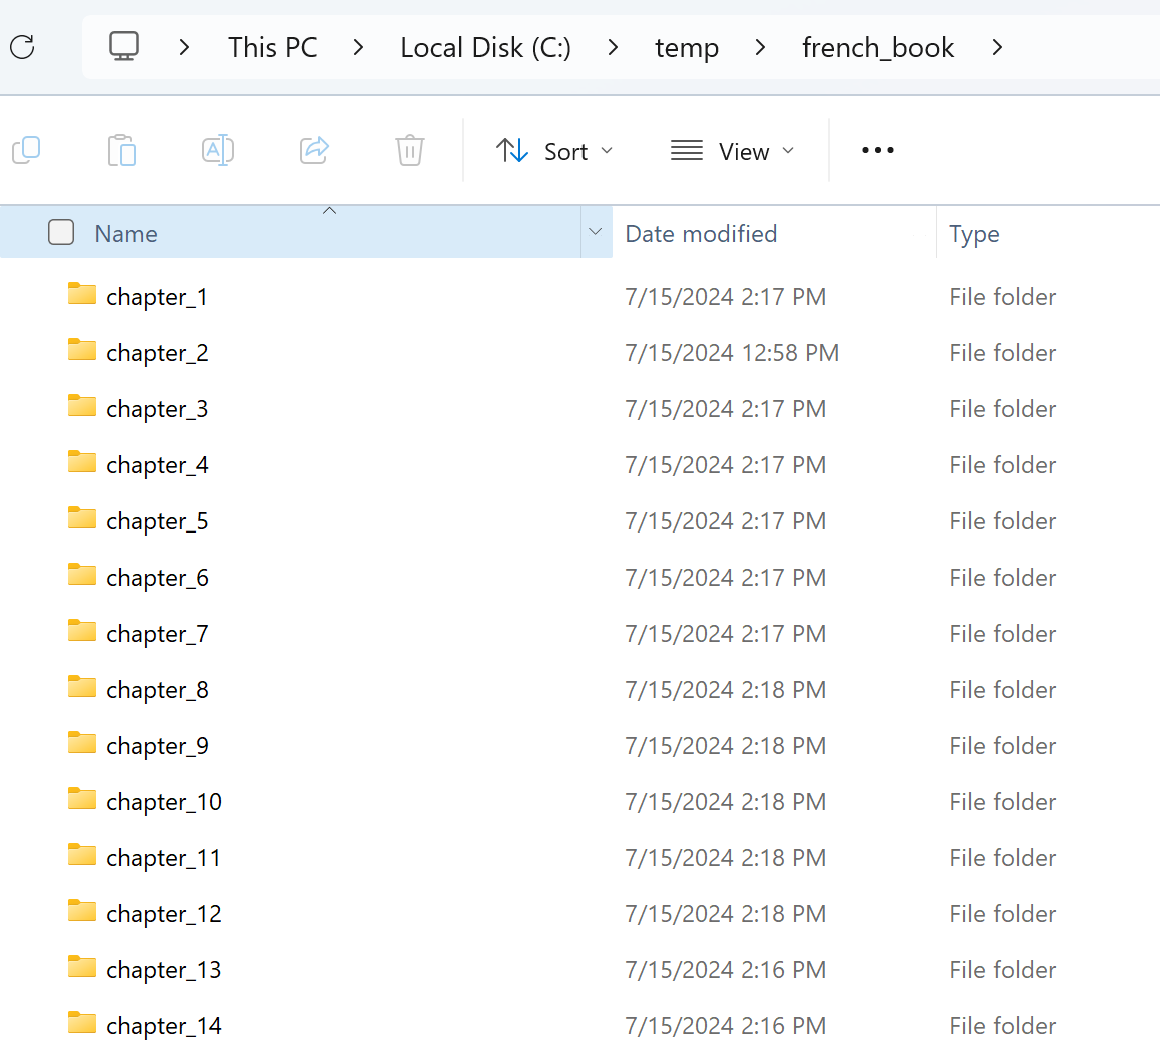Navigate to temp in breadcrumb
This screenshot has height=1060, width=1160.
pyautogui.click(x=687, y=49)
